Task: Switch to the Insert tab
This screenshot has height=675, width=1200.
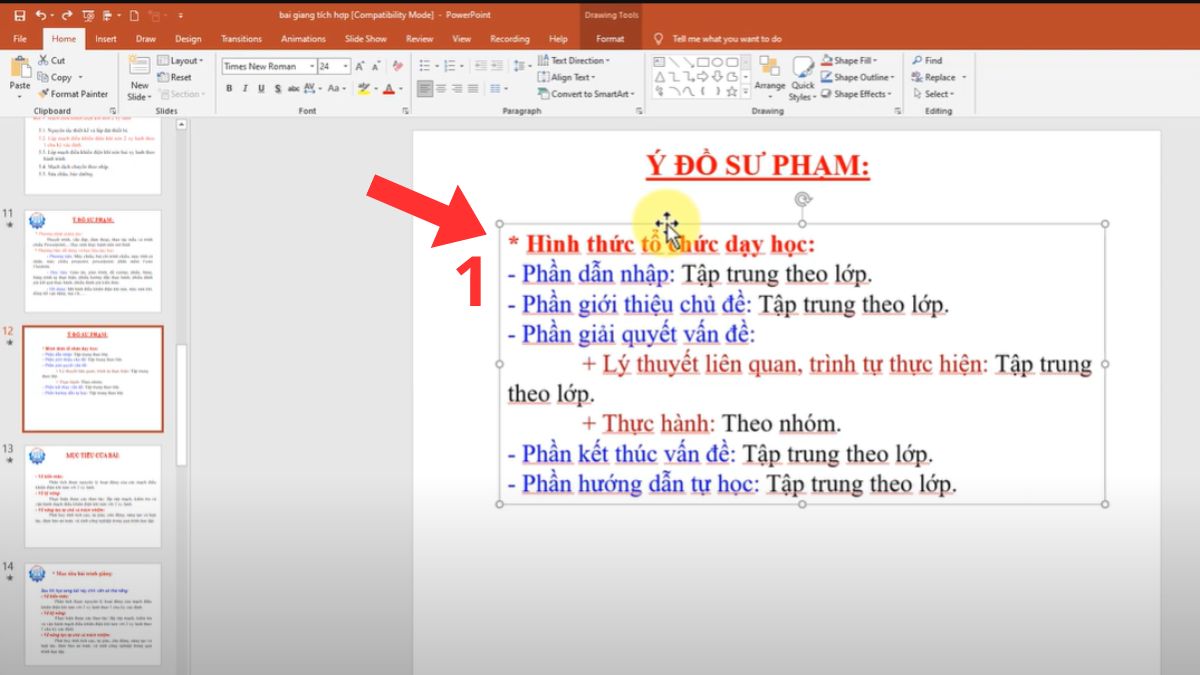Action: click(x=106, y=39)
